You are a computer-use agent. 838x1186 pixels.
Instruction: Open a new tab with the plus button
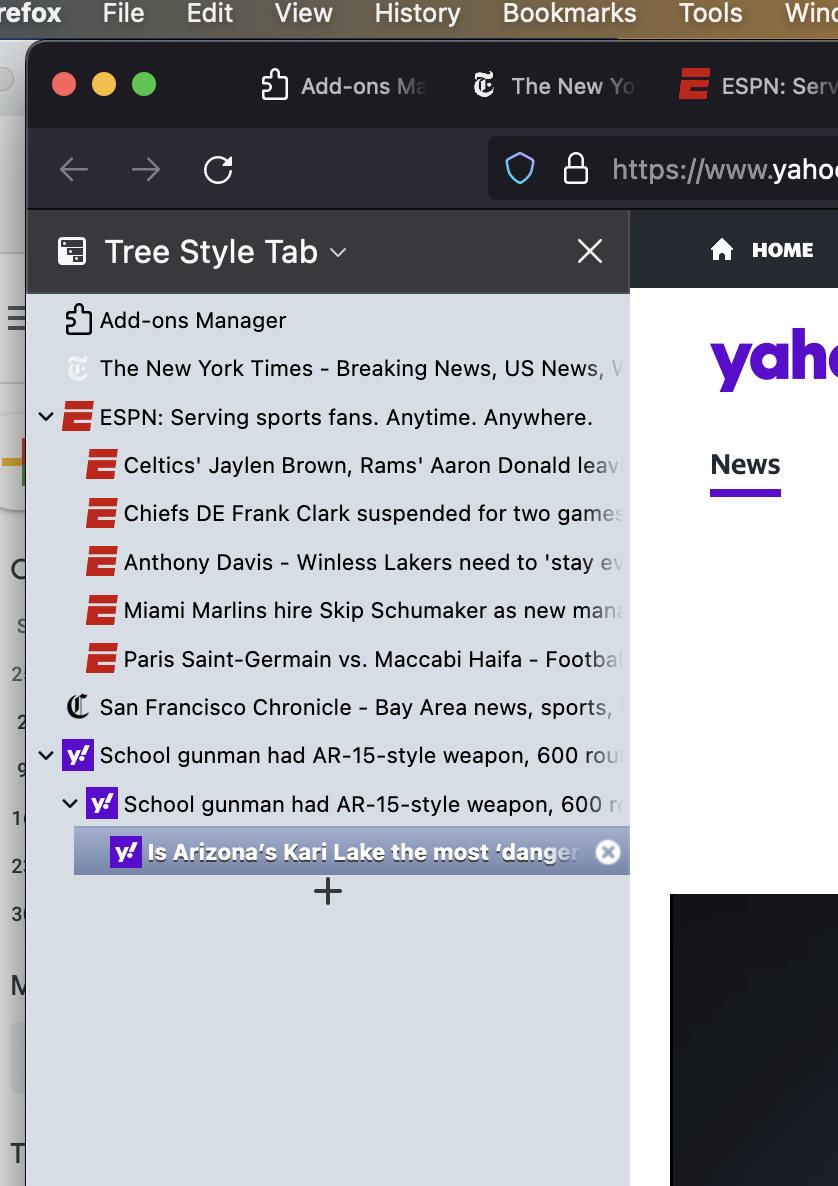click(x=327, y=890)
